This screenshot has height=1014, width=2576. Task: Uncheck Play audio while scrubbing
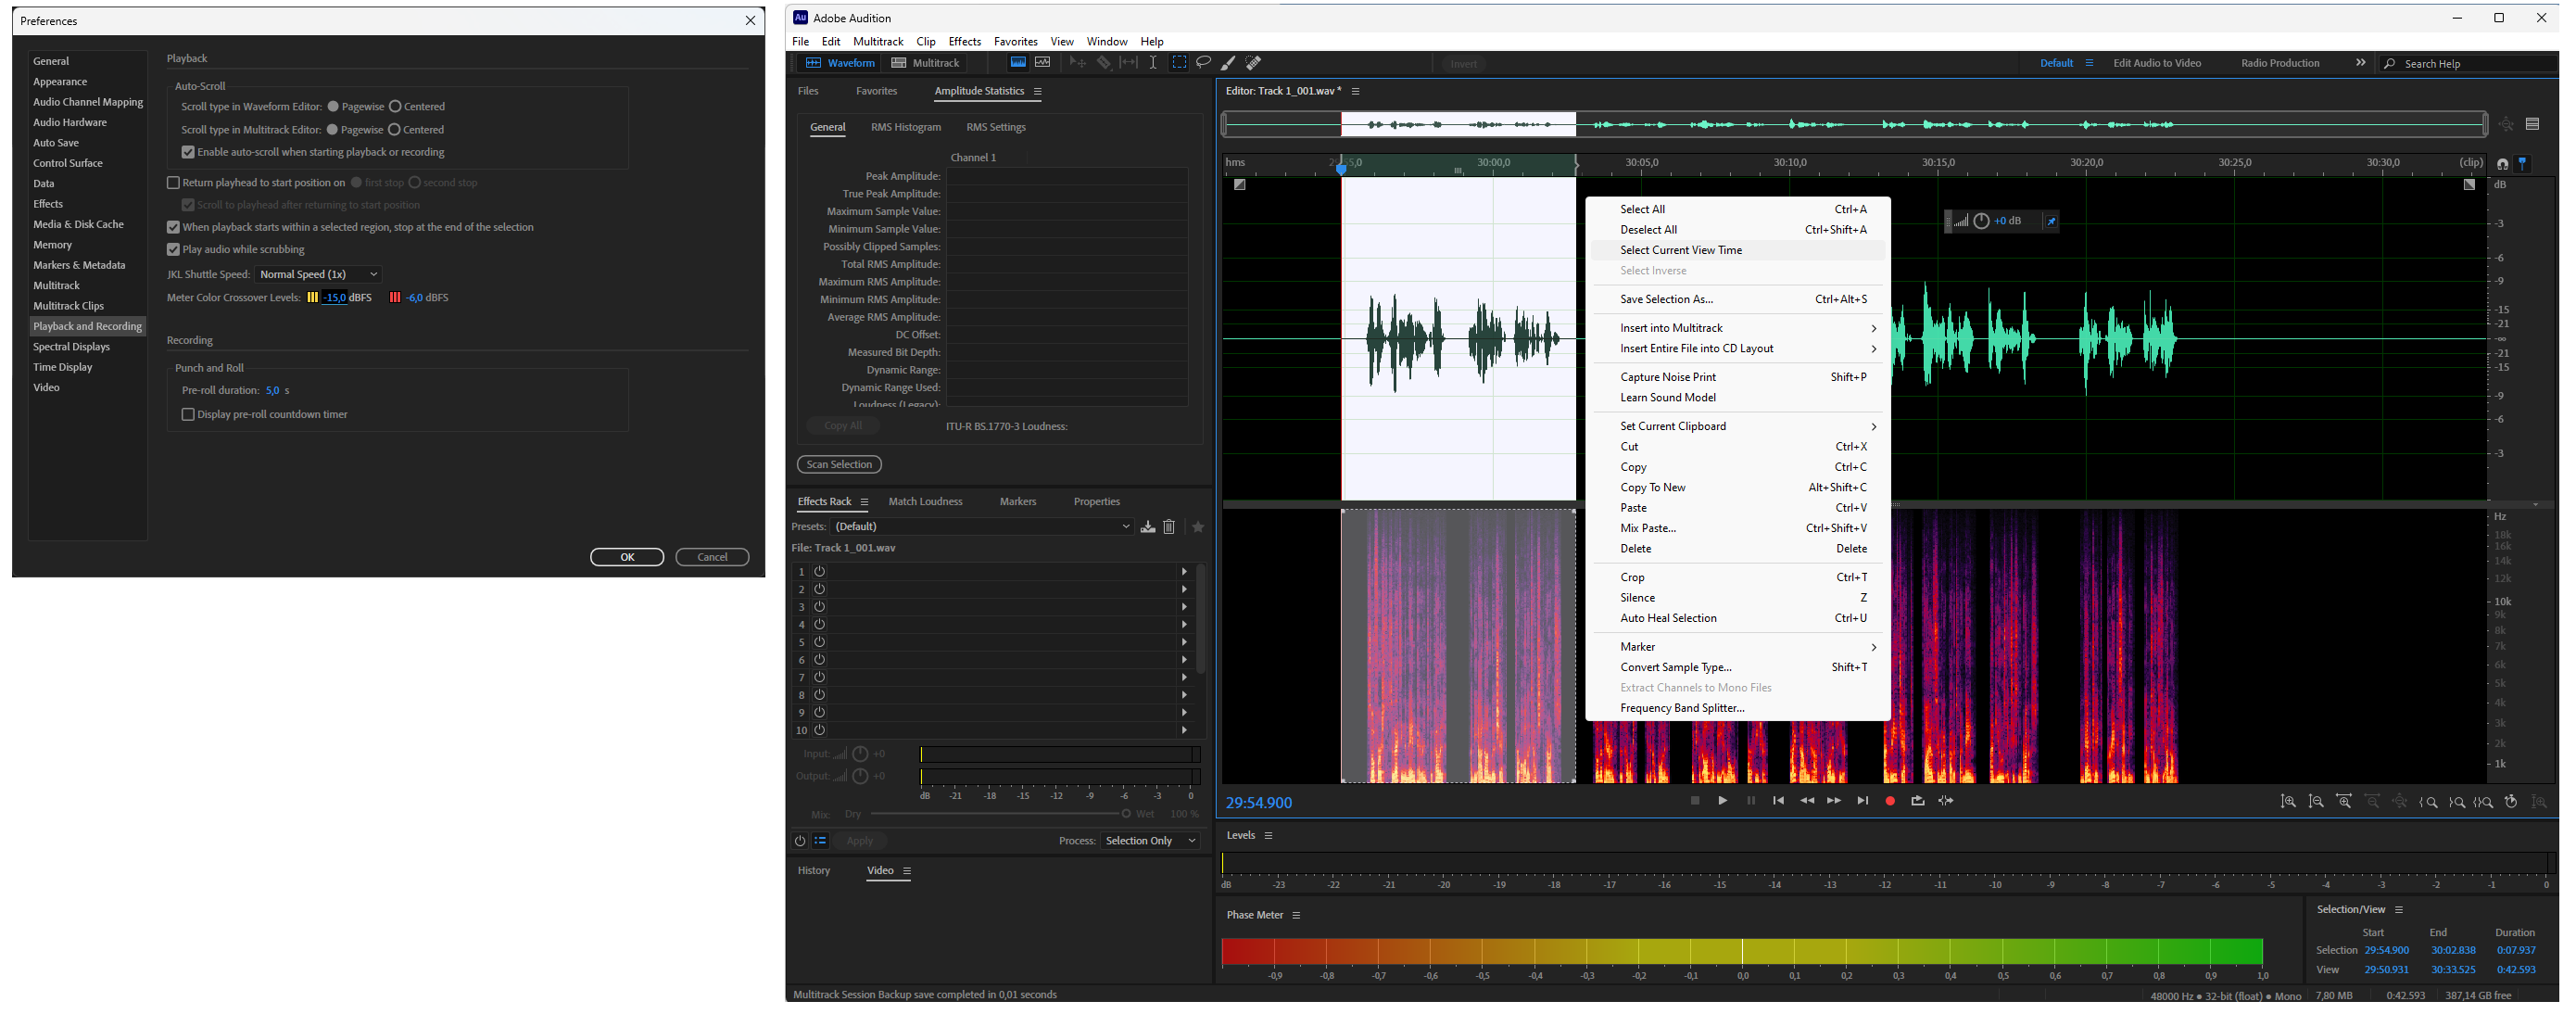[173, 249]
